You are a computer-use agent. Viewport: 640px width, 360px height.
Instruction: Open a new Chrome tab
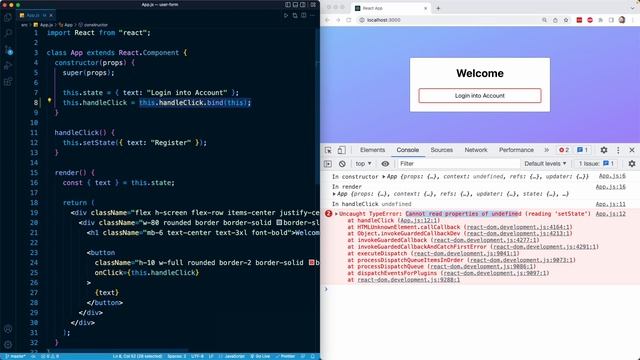click(x=438, y=8)
